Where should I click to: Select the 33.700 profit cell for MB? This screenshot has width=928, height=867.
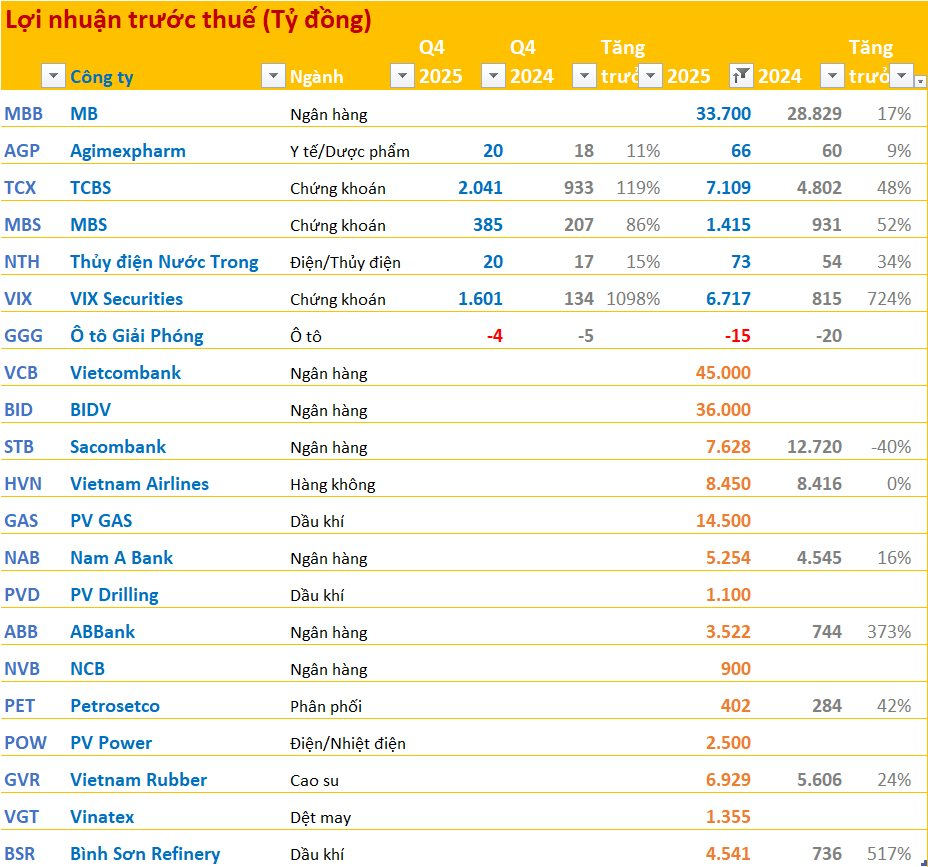pos(722,114)
